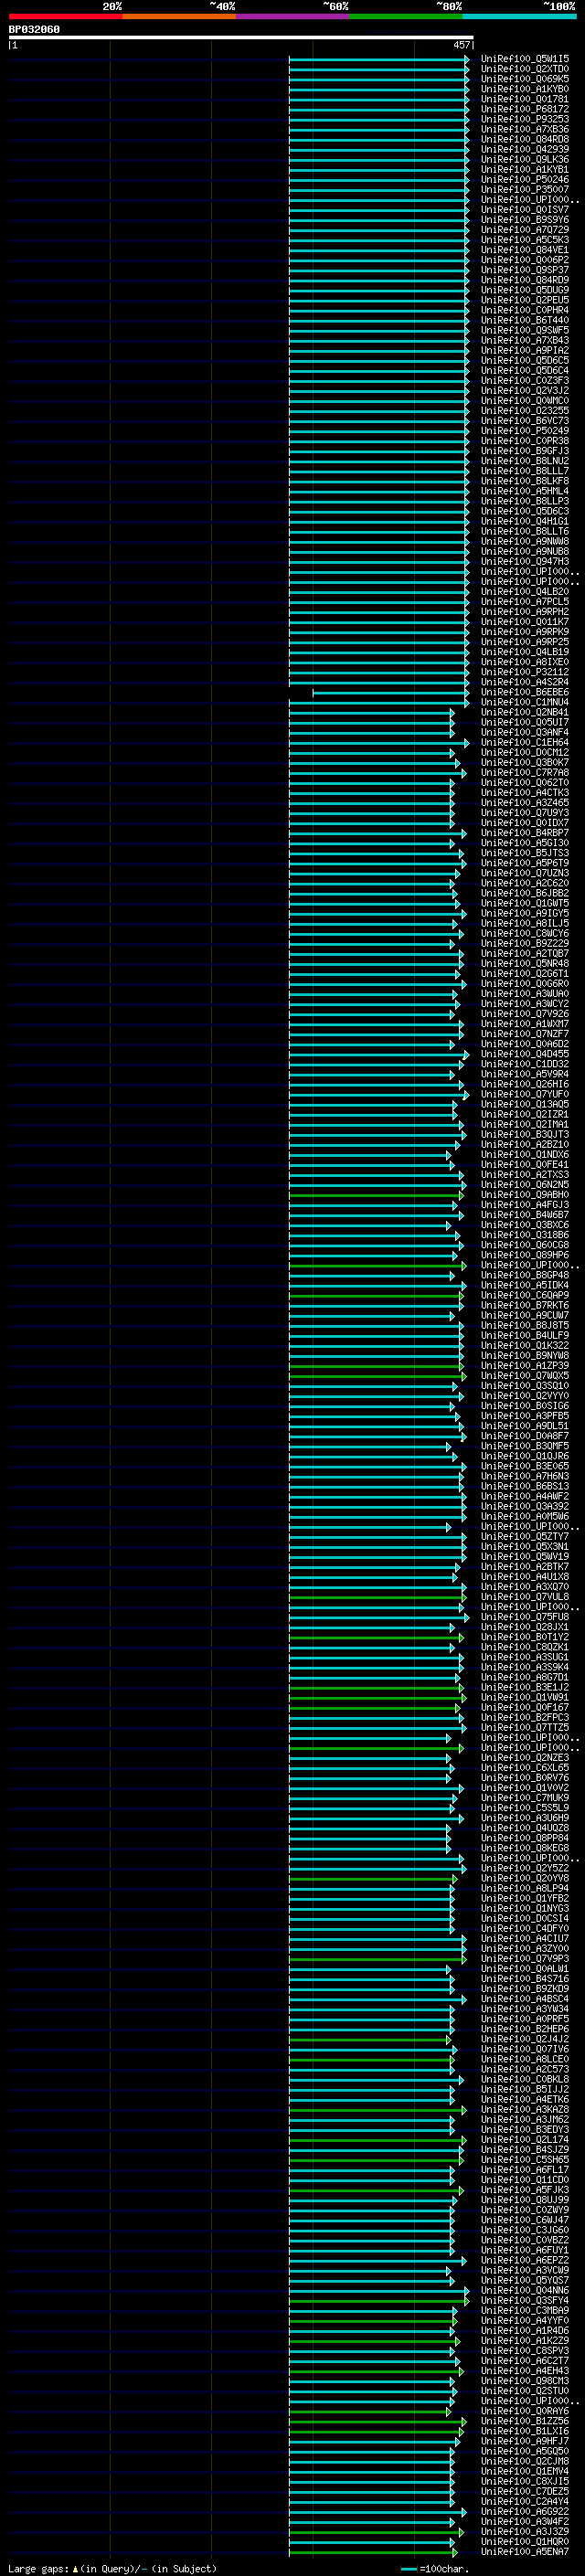Open hit UniRef100_Q069K5

525,79
